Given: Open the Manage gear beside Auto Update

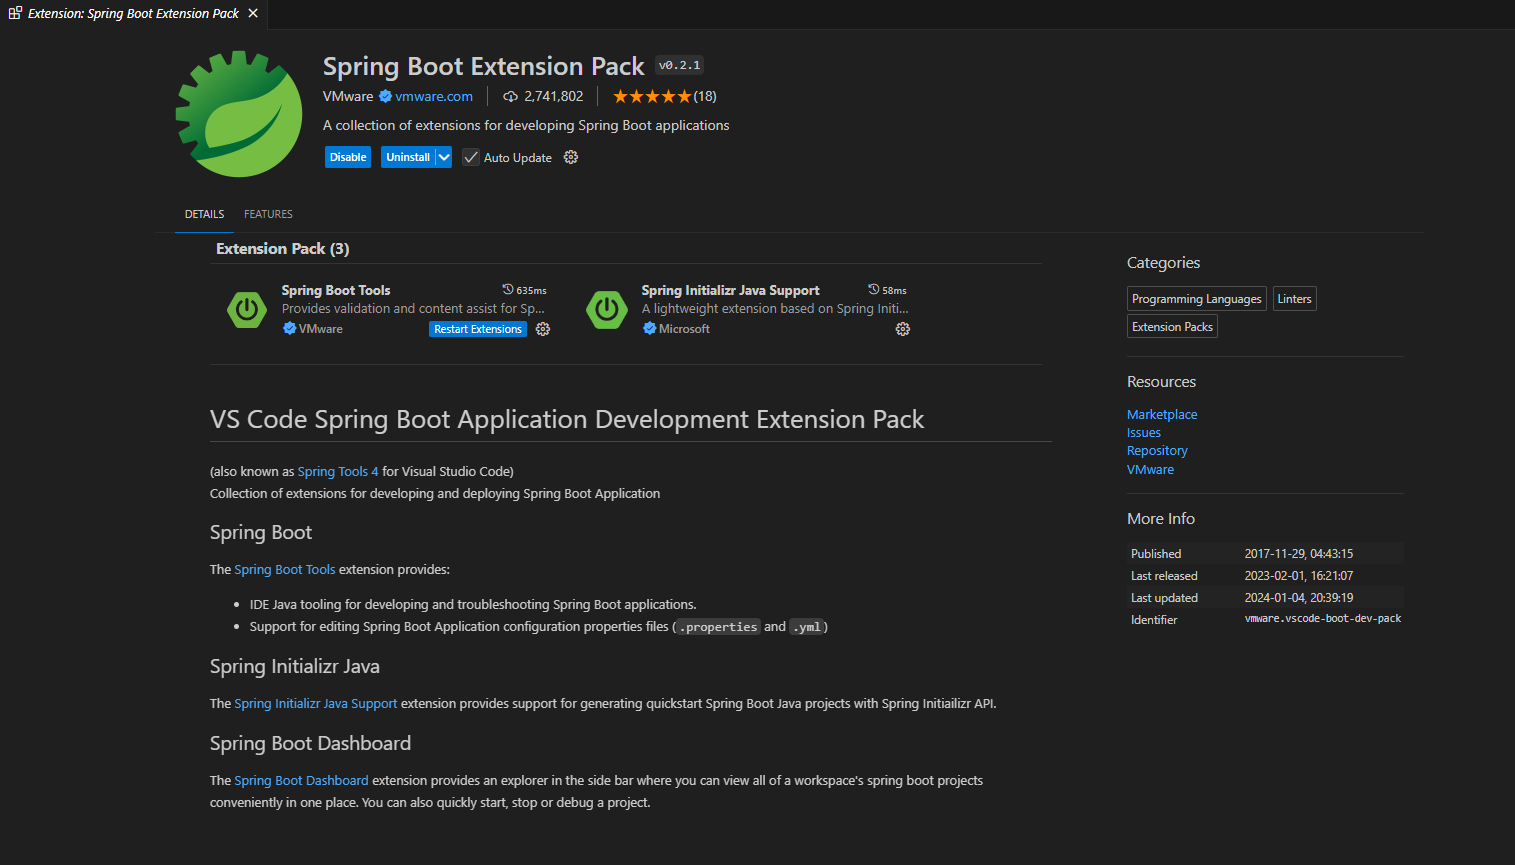Looking at the screenshot, I should point(570,157).
